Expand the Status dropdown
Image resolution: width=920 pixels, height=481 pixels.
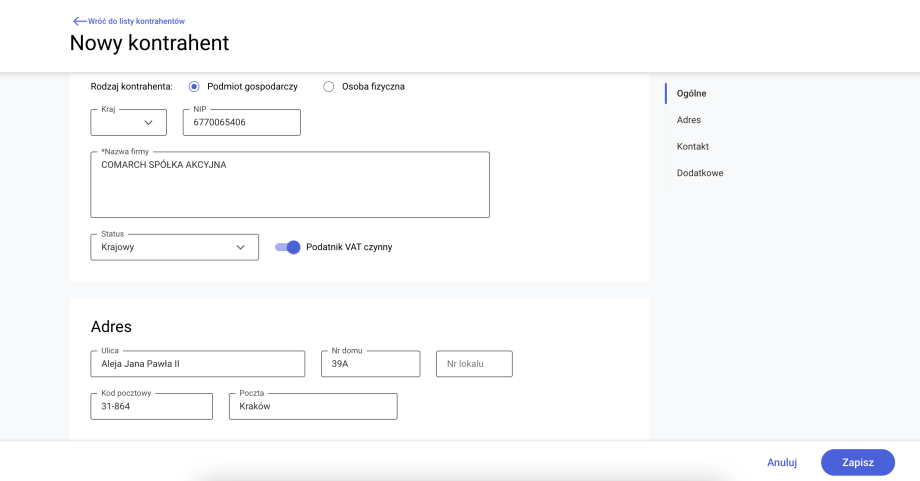174,247
